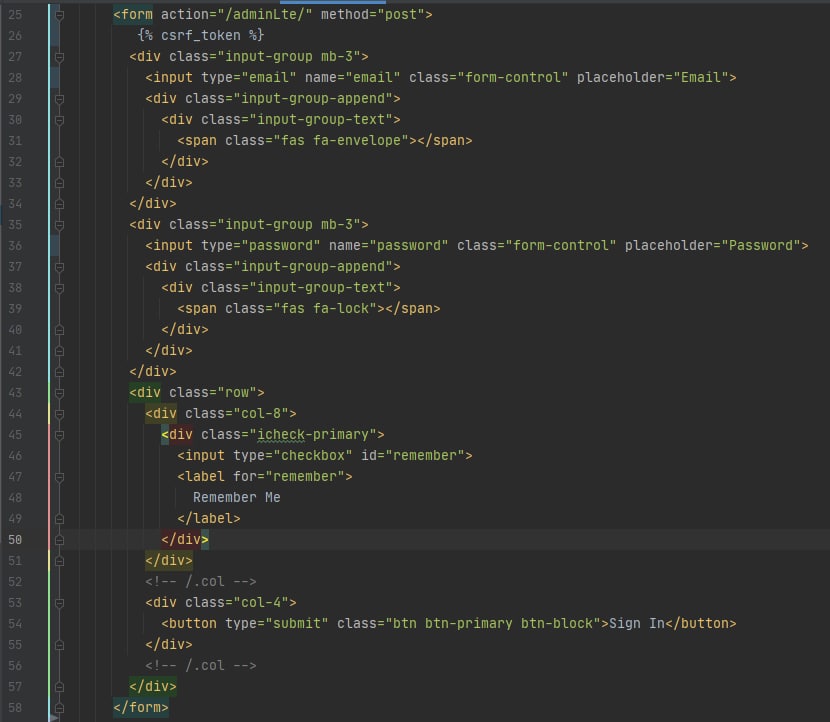Screen dimensions: 830x722
Task: Click the "col-4" class value
Action: pyautogui.click(x=261, y=602)
